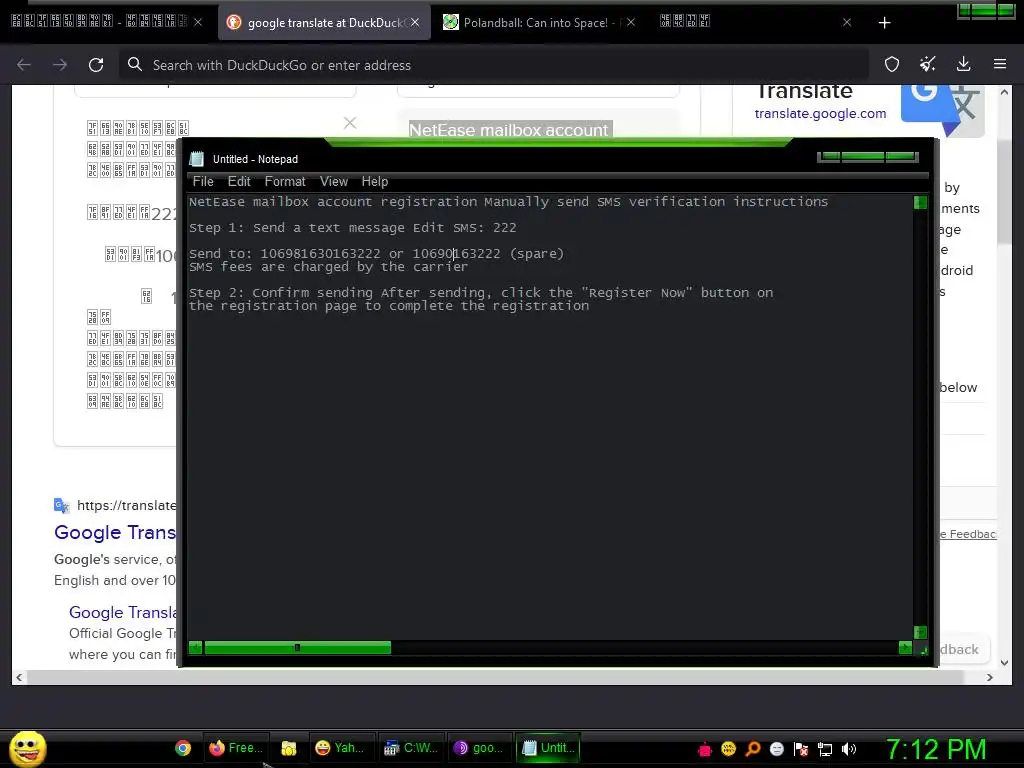Click the white round face tray icon

776,749
